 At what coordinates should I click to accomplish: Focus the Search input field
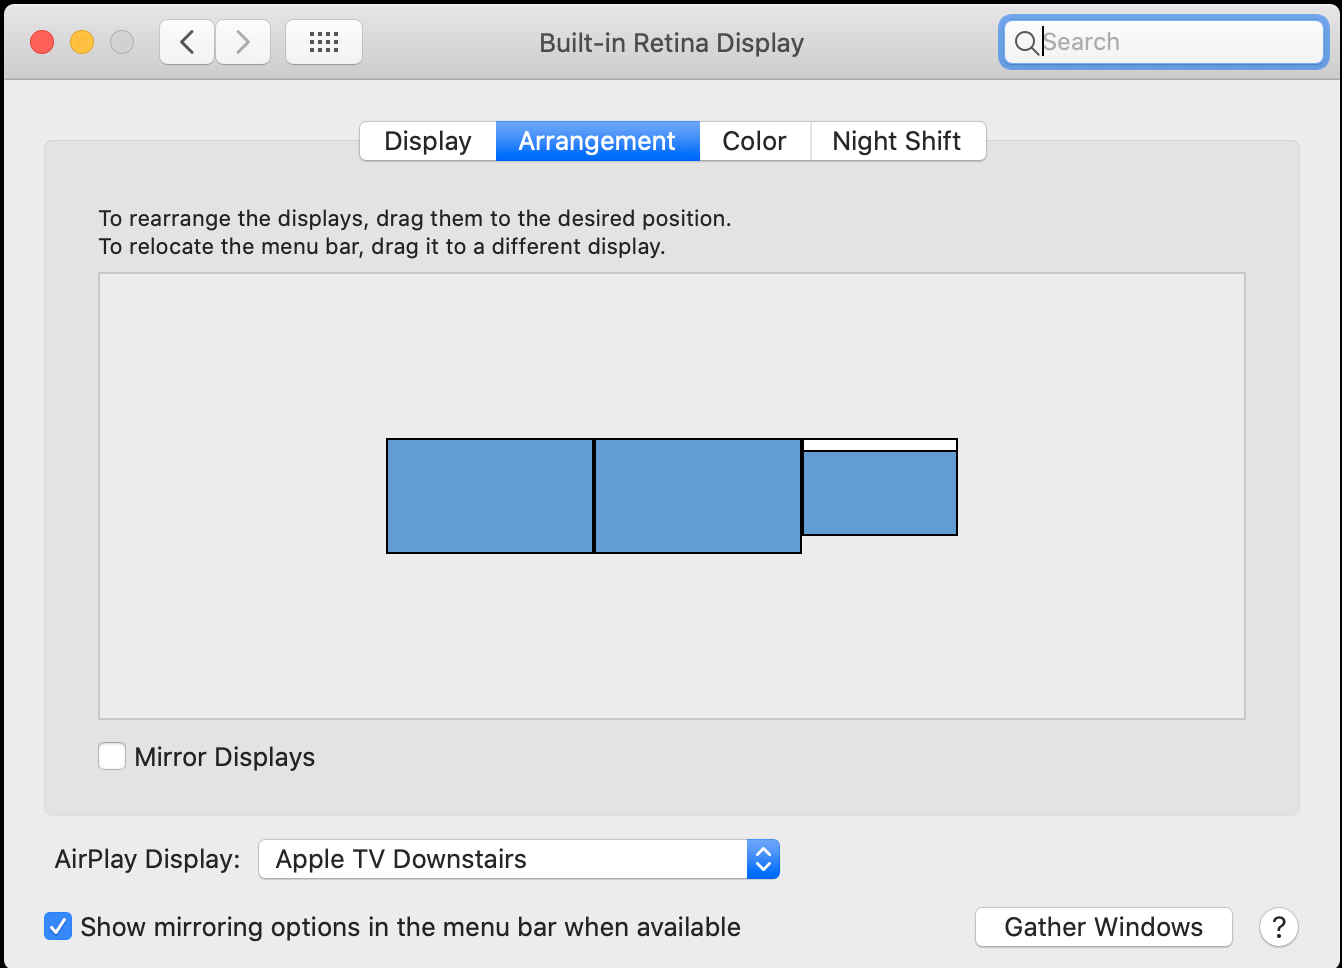(x=1180, y=42)
